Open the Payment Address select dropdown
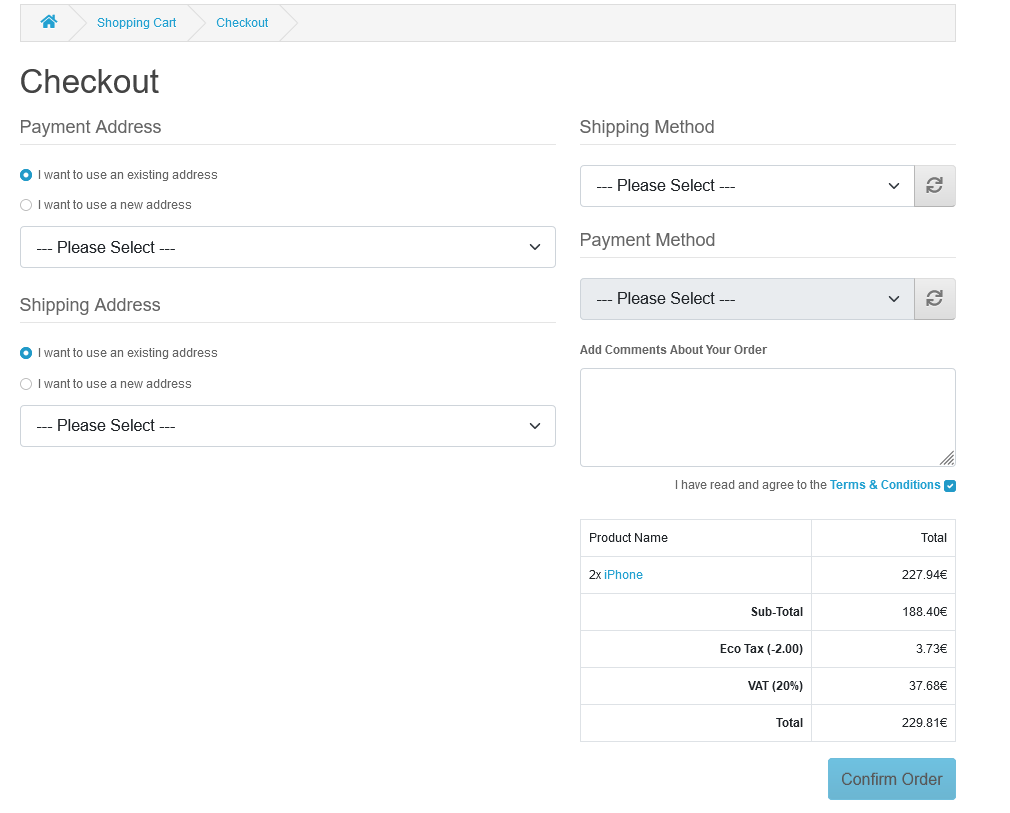The width and height of the screenshot is (1010, 813). [x=287, y=247]
